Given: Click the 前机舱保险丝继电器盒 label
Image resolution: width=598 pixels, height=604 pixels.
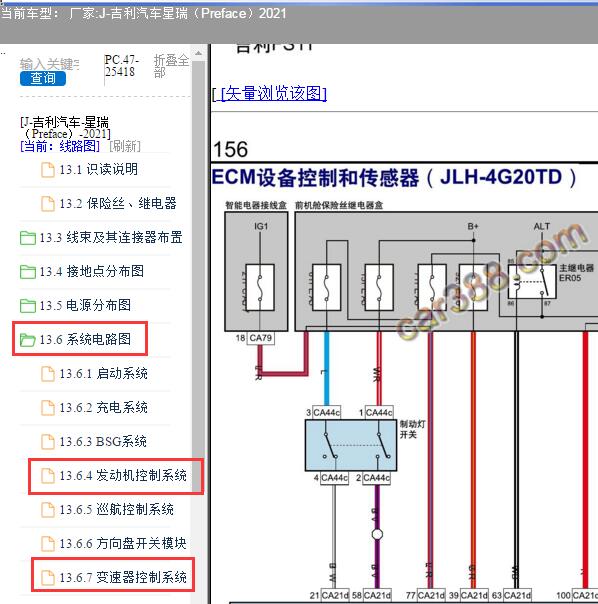Looking at the screenshot, I should 339,205.
